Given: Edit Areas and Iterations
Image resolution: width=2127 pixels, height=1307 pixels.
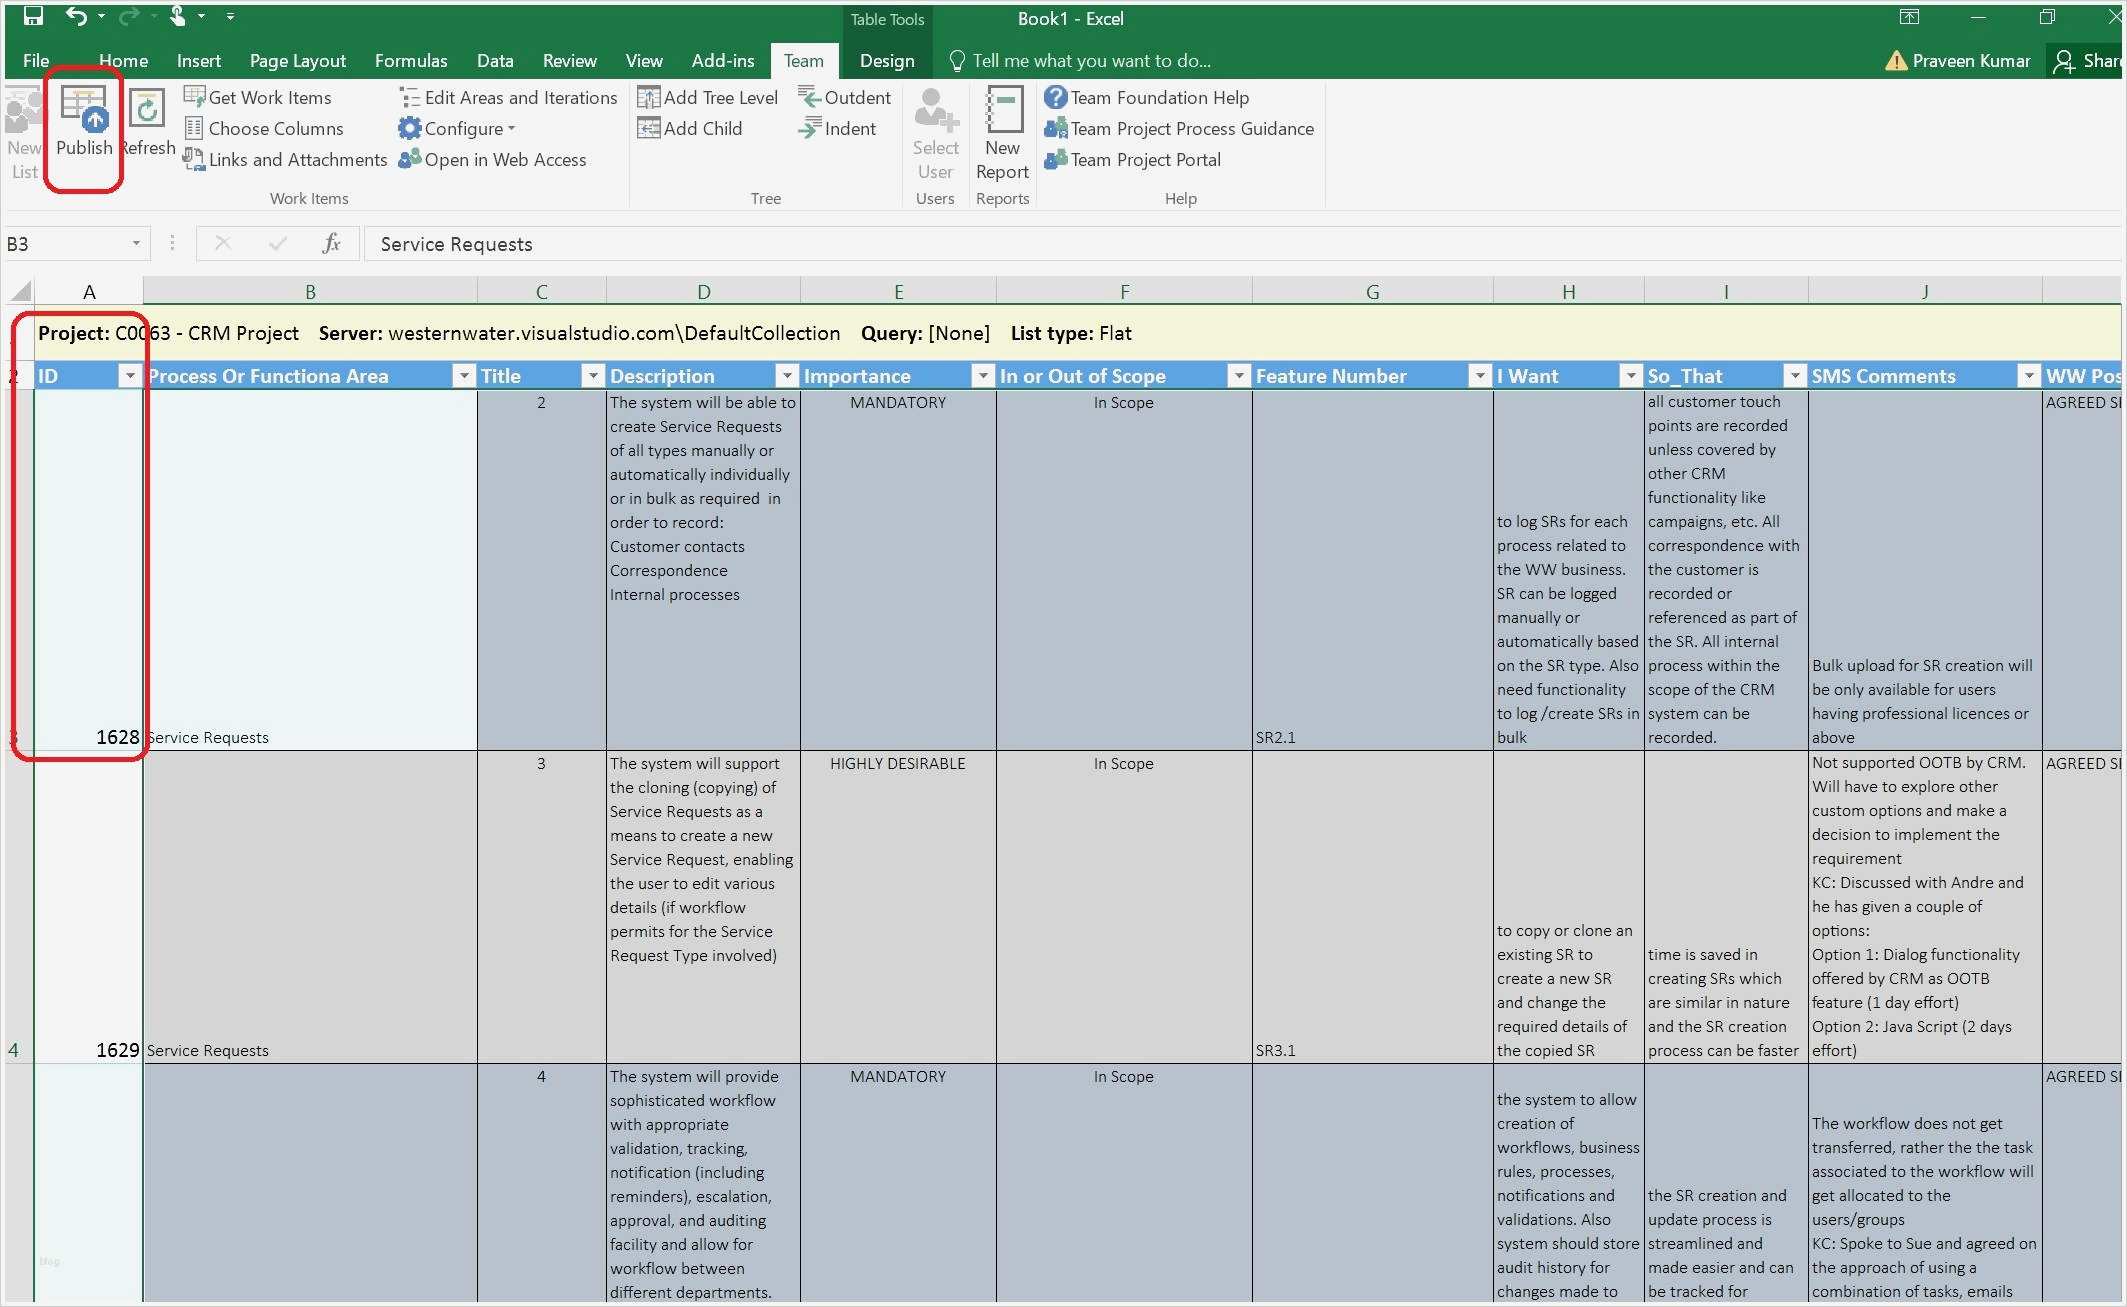Looking at the screenshot, I should 519,97.
